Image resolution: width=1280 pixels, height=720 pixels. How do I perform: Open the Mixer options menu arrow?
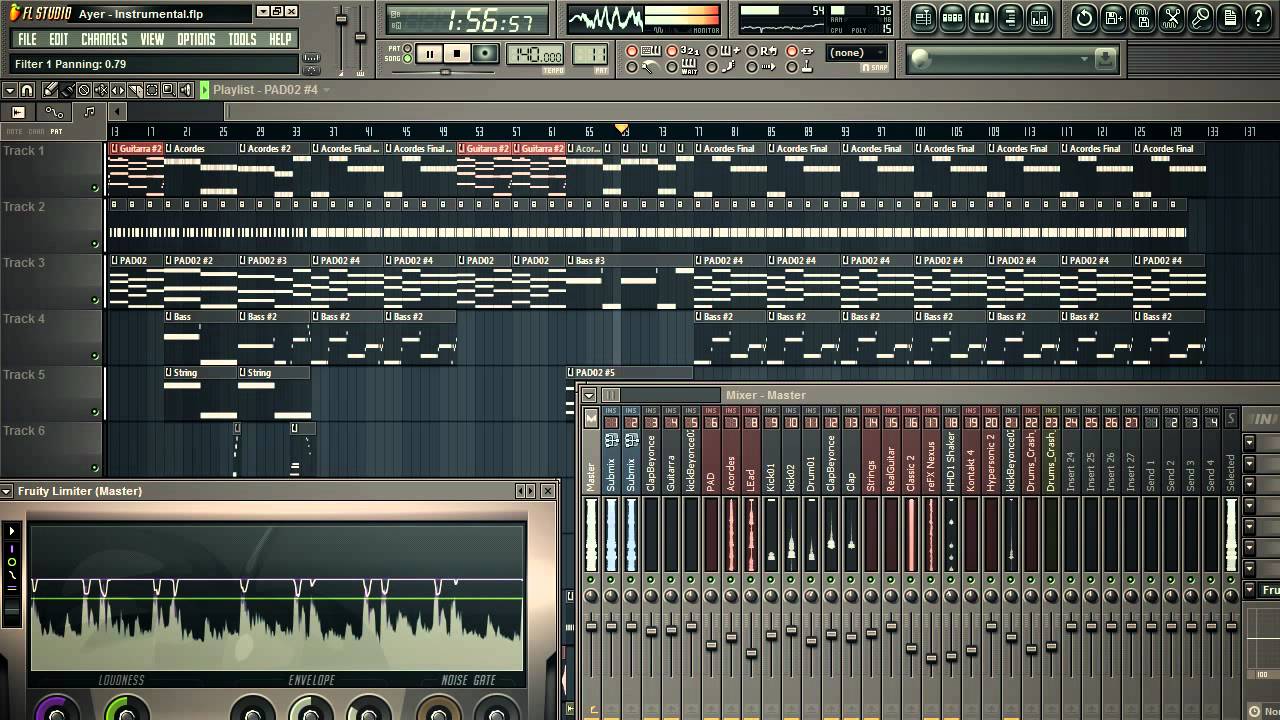tap(589, 395)
